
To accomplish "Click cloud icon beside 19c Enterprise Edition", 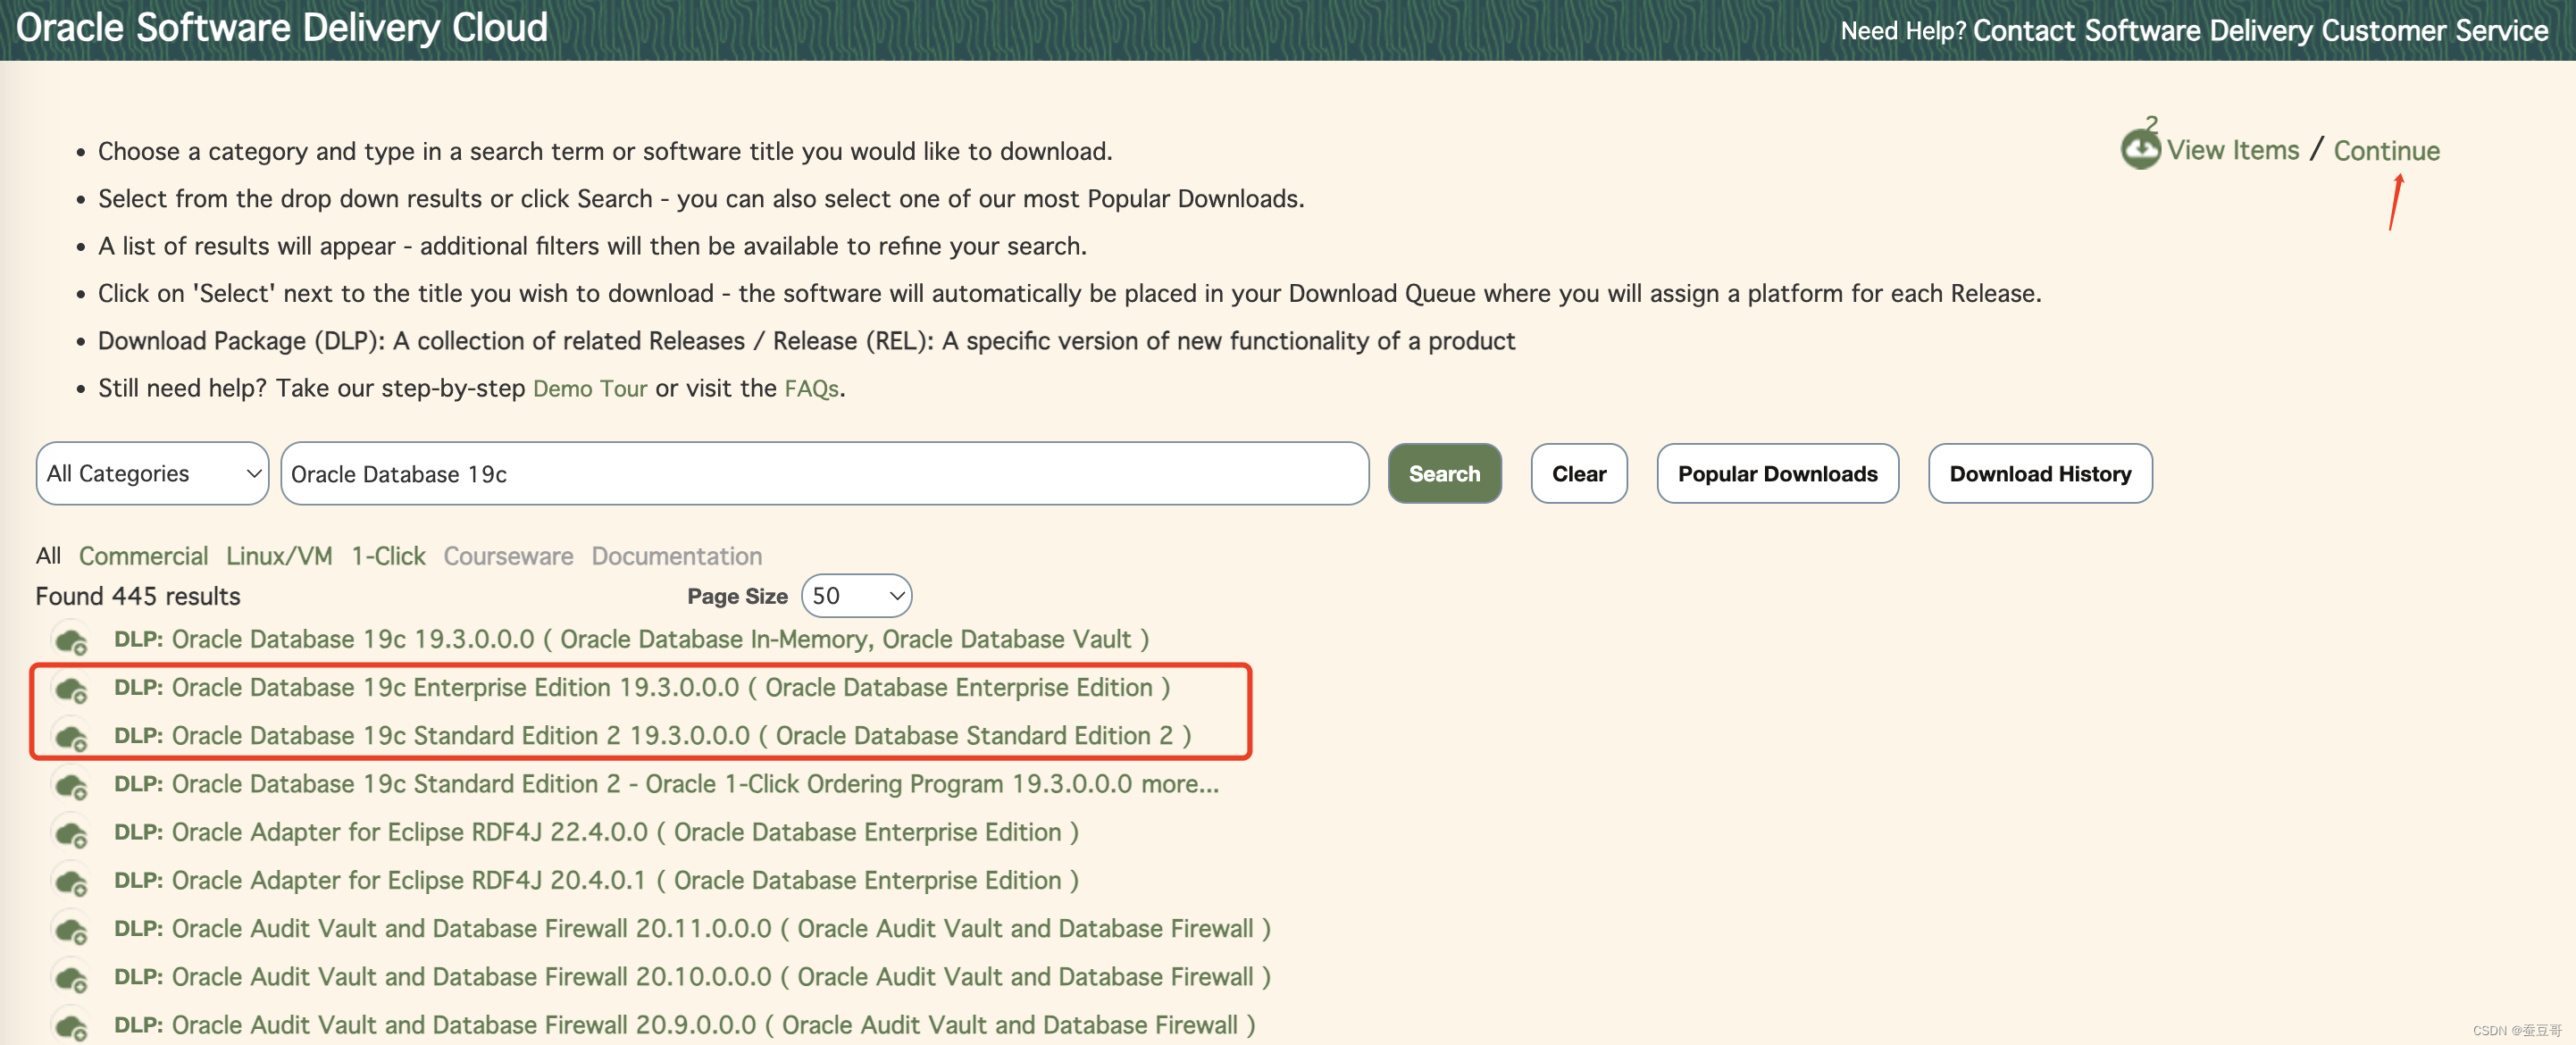I will point(71,689).
